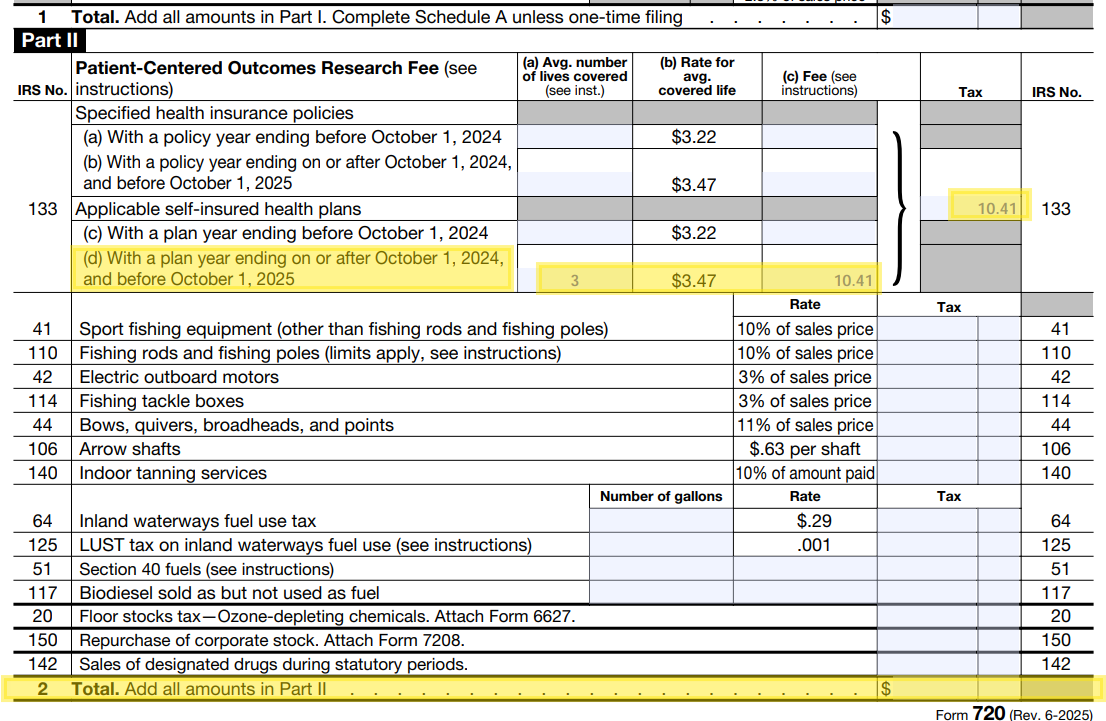Click tax dollars field for Indoor tanning services

coord(928,473)
